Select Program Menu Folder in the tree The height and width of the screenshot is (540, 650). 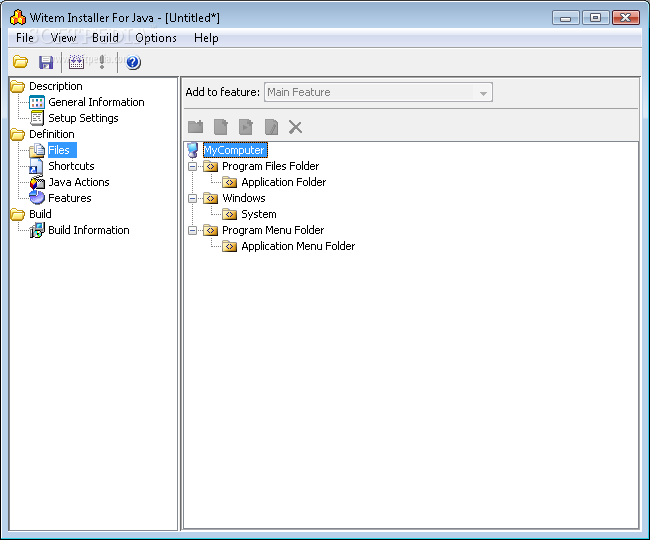(273, 230)
